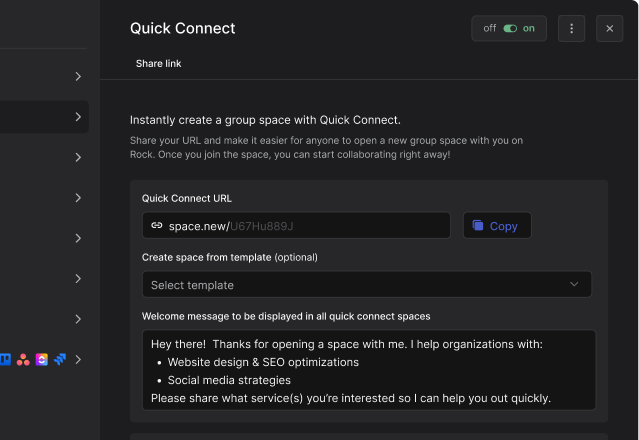The width and height of the screenshot is (639, 440).
Task: Click the welcome message text box
Action: [x=369, y=370]
